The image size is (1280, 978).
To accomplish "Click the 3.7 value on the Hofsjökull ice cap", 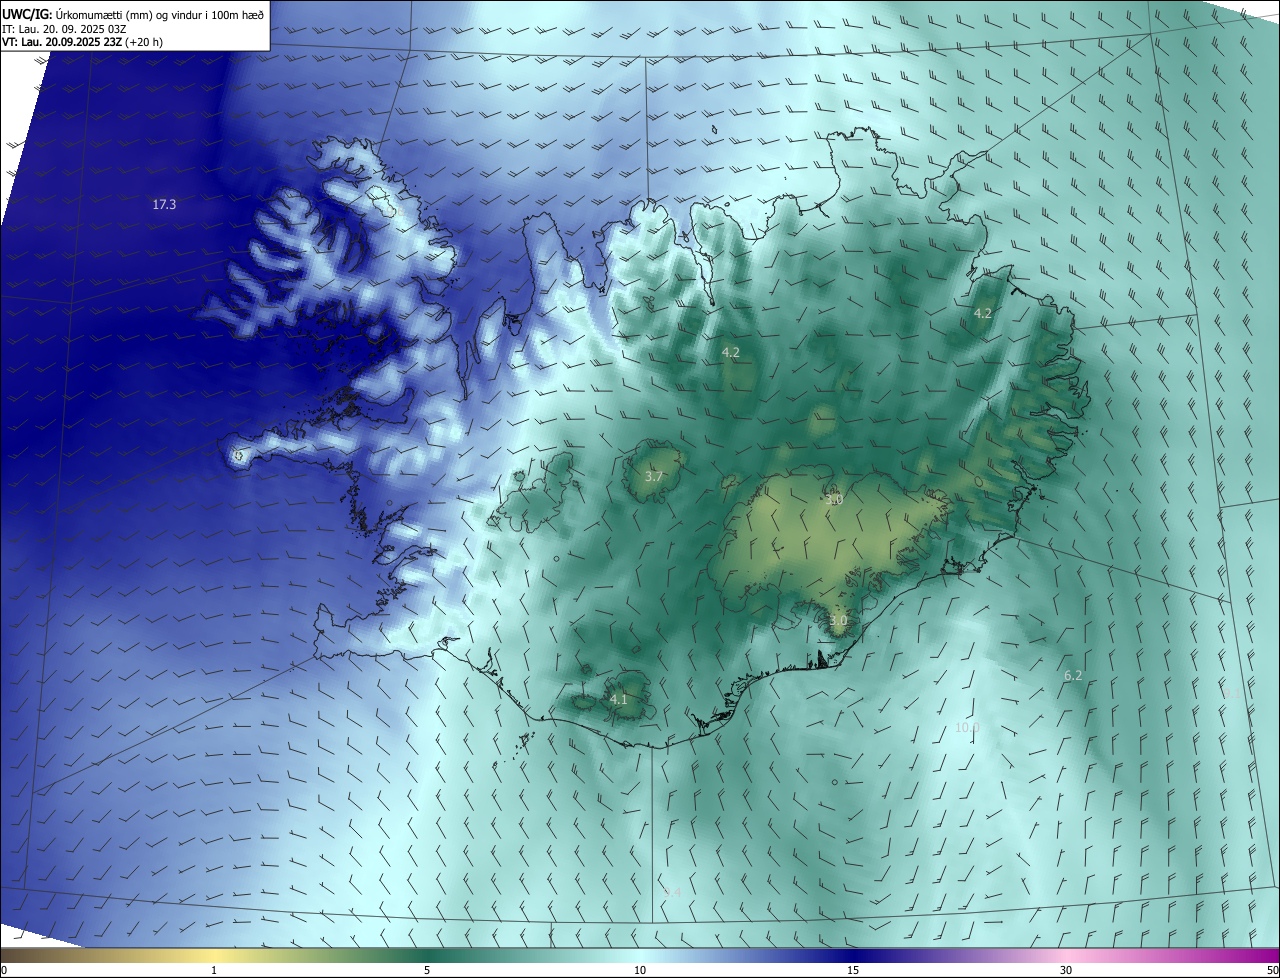I will (x=654, y=477).
